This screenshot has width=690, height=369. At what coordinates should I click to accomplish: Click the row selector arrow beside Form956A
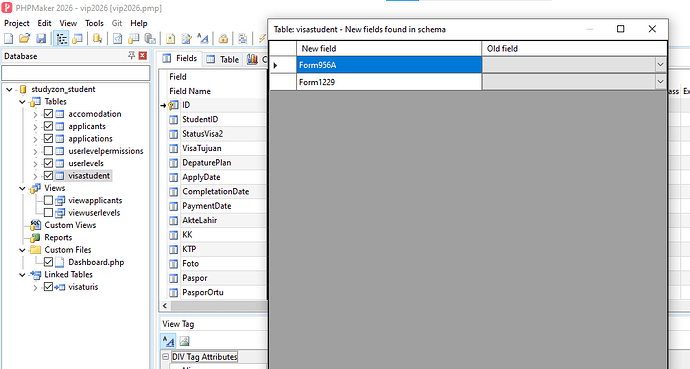pos(283,65)
